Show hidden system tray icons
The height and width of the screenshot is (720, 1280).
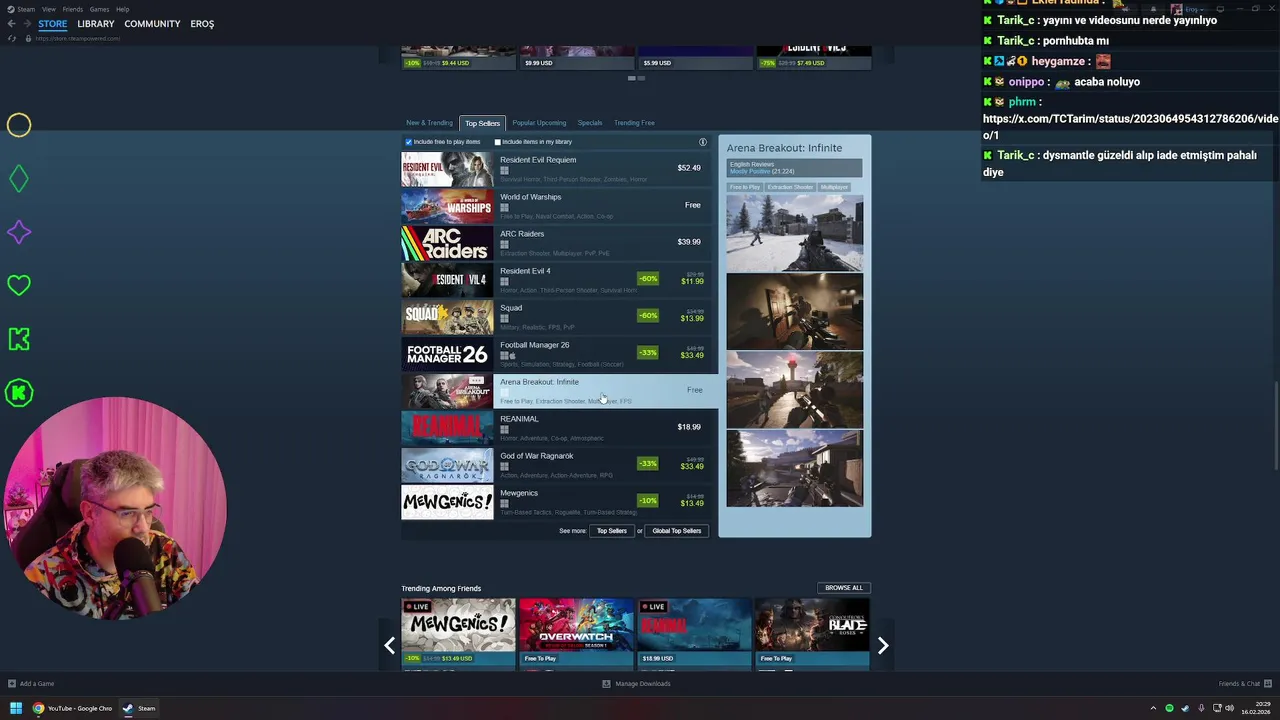(x=1153, y=708)
